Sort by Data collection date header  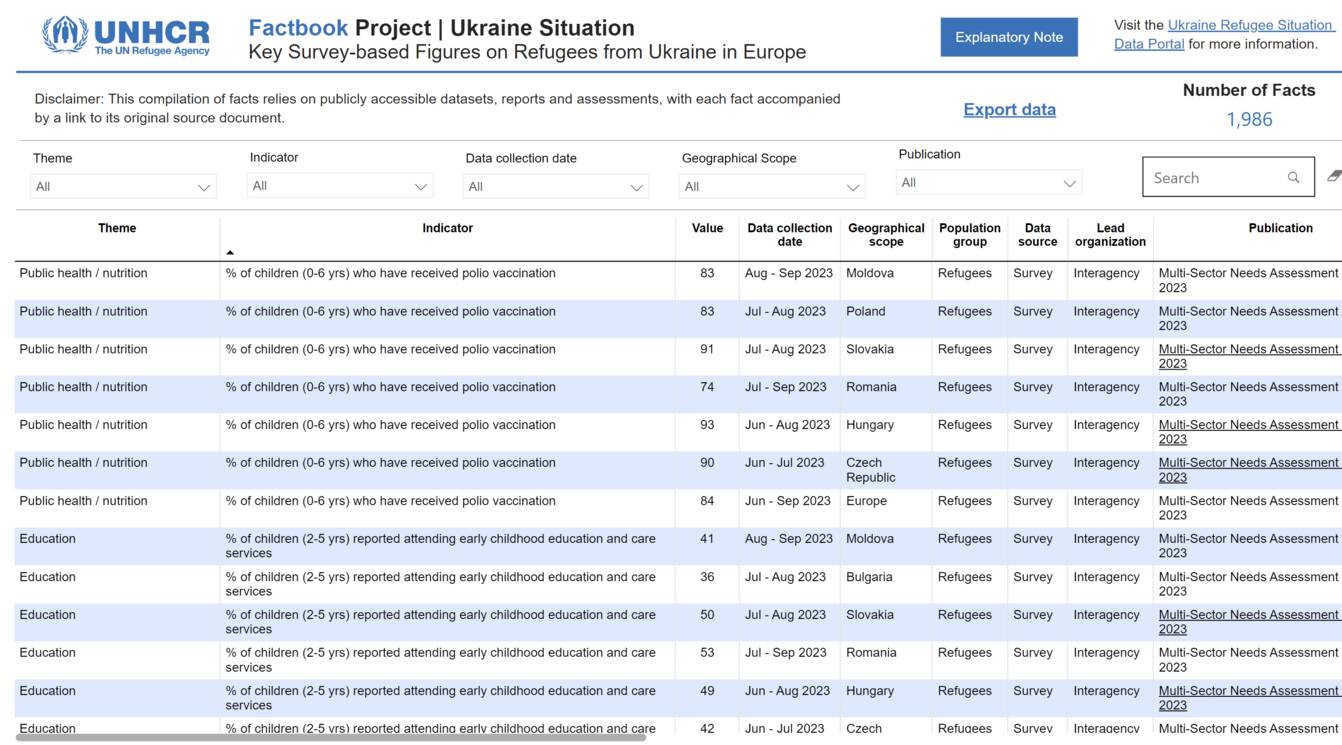point(790,235)
